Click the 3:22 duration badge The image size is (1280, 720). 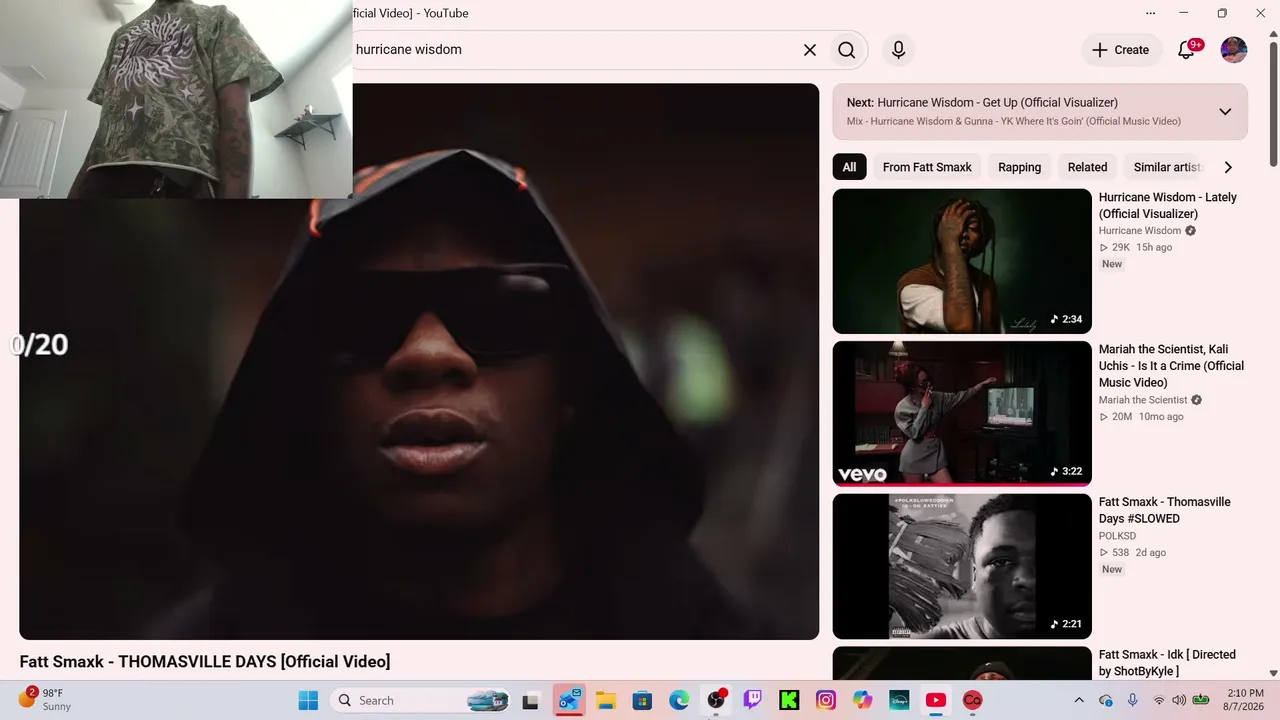click(1066, 471)
